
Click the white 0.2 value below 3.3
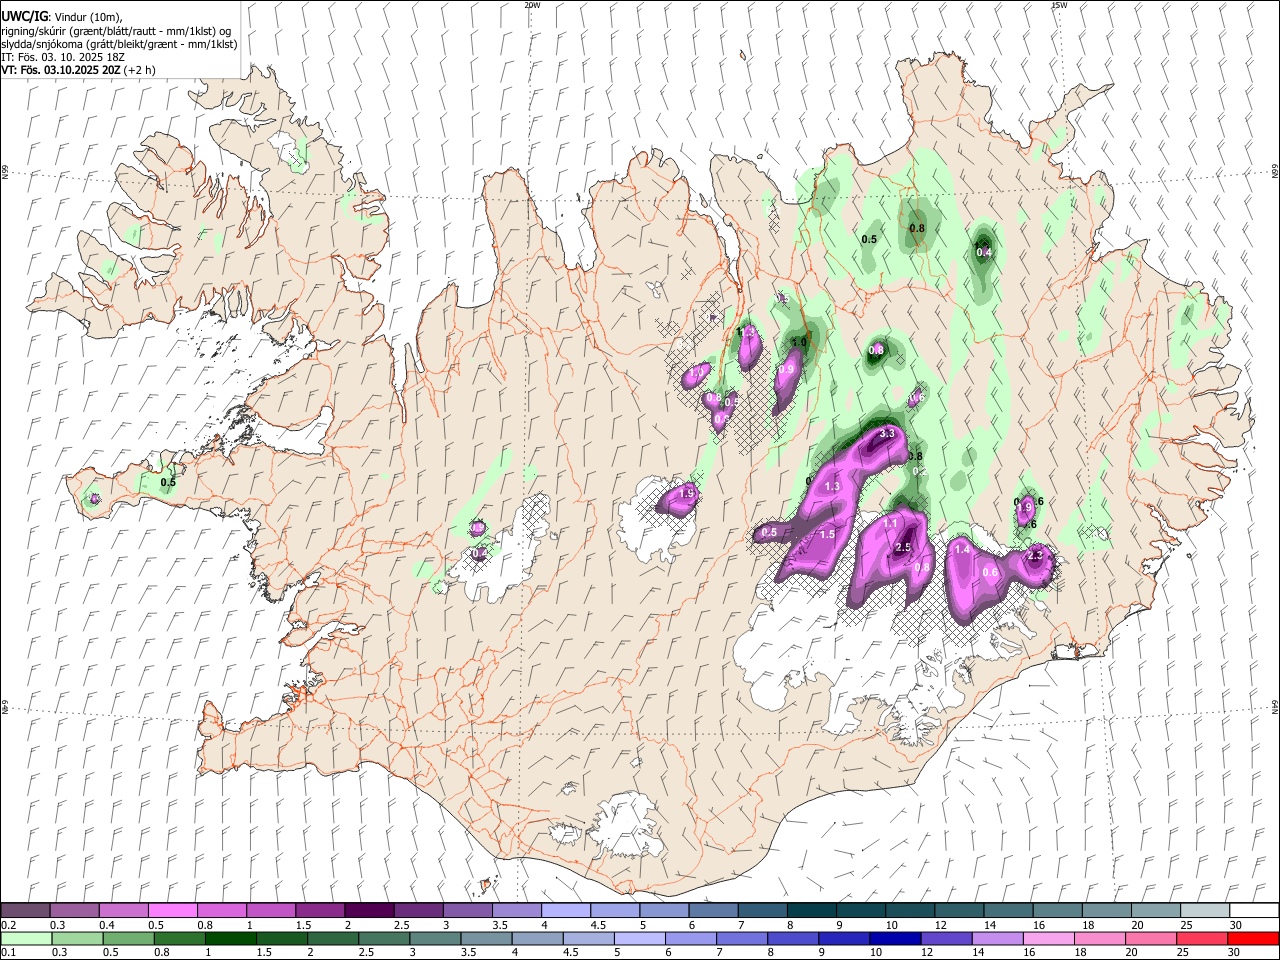coord(920,470)
